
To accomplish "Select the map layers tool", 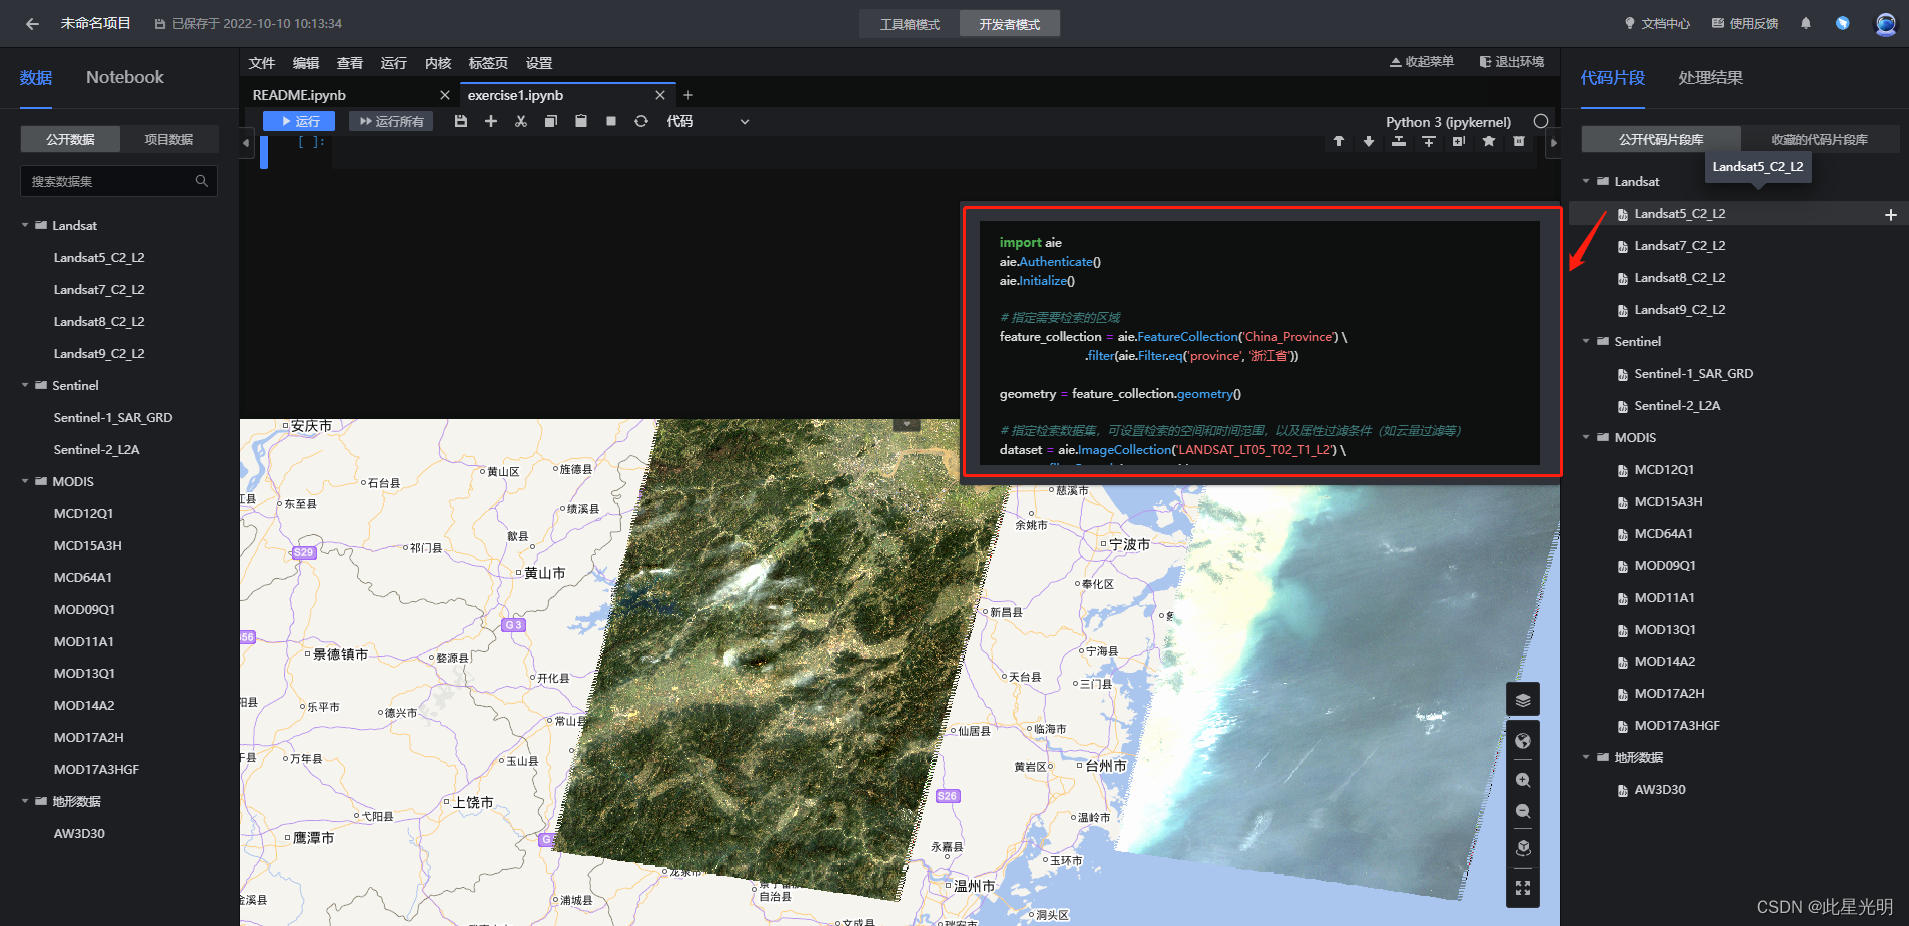I will pos(1522,699).
